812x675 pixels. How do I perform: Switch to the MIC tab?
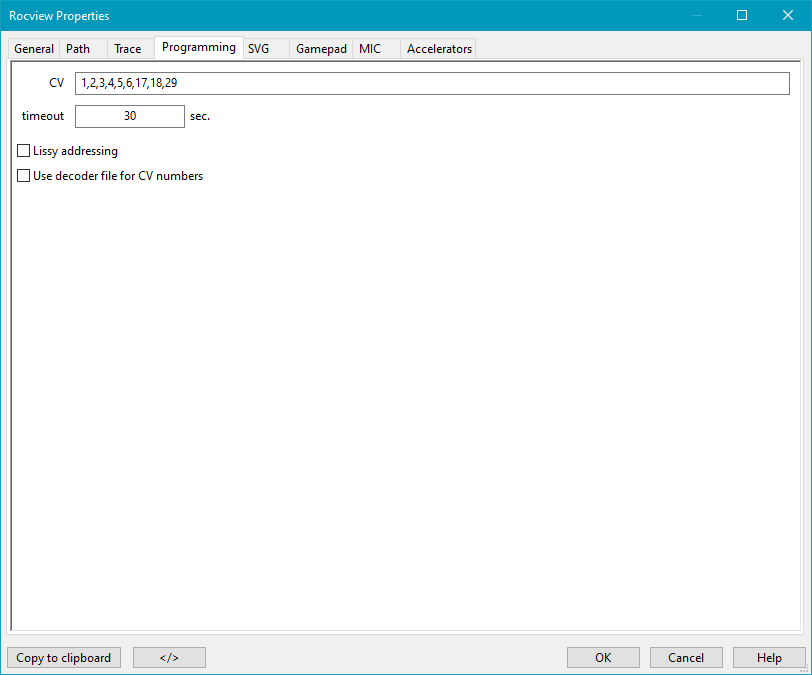(x=370, y=49)
